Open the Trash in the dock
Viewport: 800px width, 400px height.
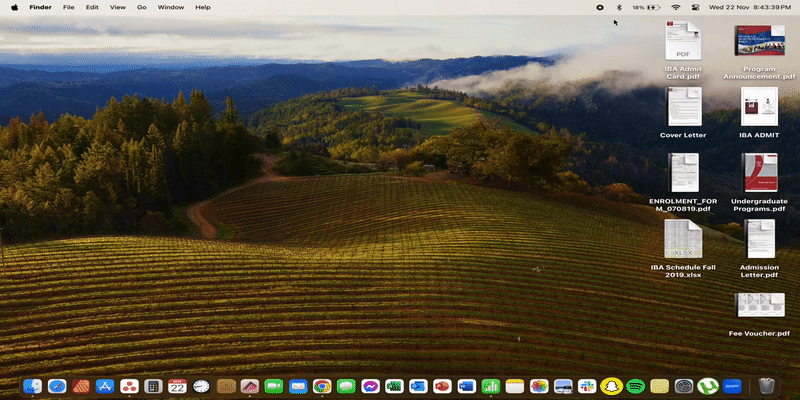767,386
